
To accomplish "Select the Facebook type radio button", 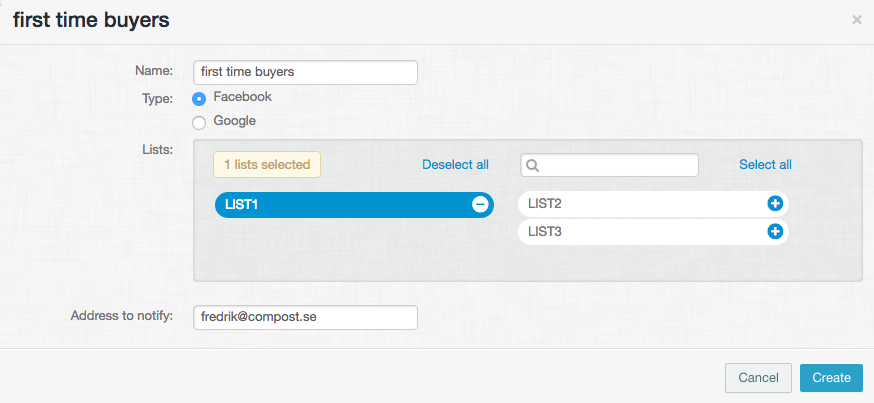I will click(x=199, y=99).
